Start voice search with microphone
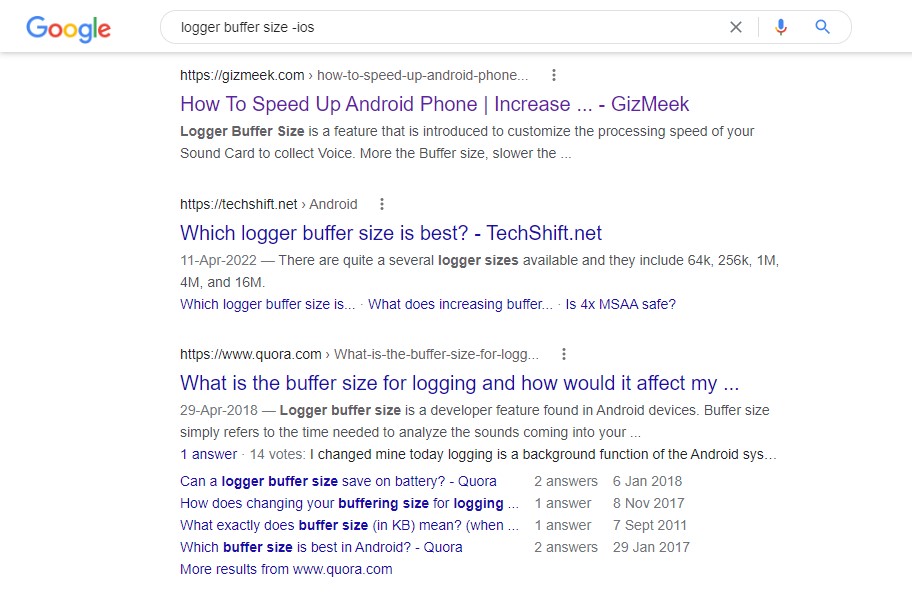Viewport: 912px width, 606px height. (781, 27)
